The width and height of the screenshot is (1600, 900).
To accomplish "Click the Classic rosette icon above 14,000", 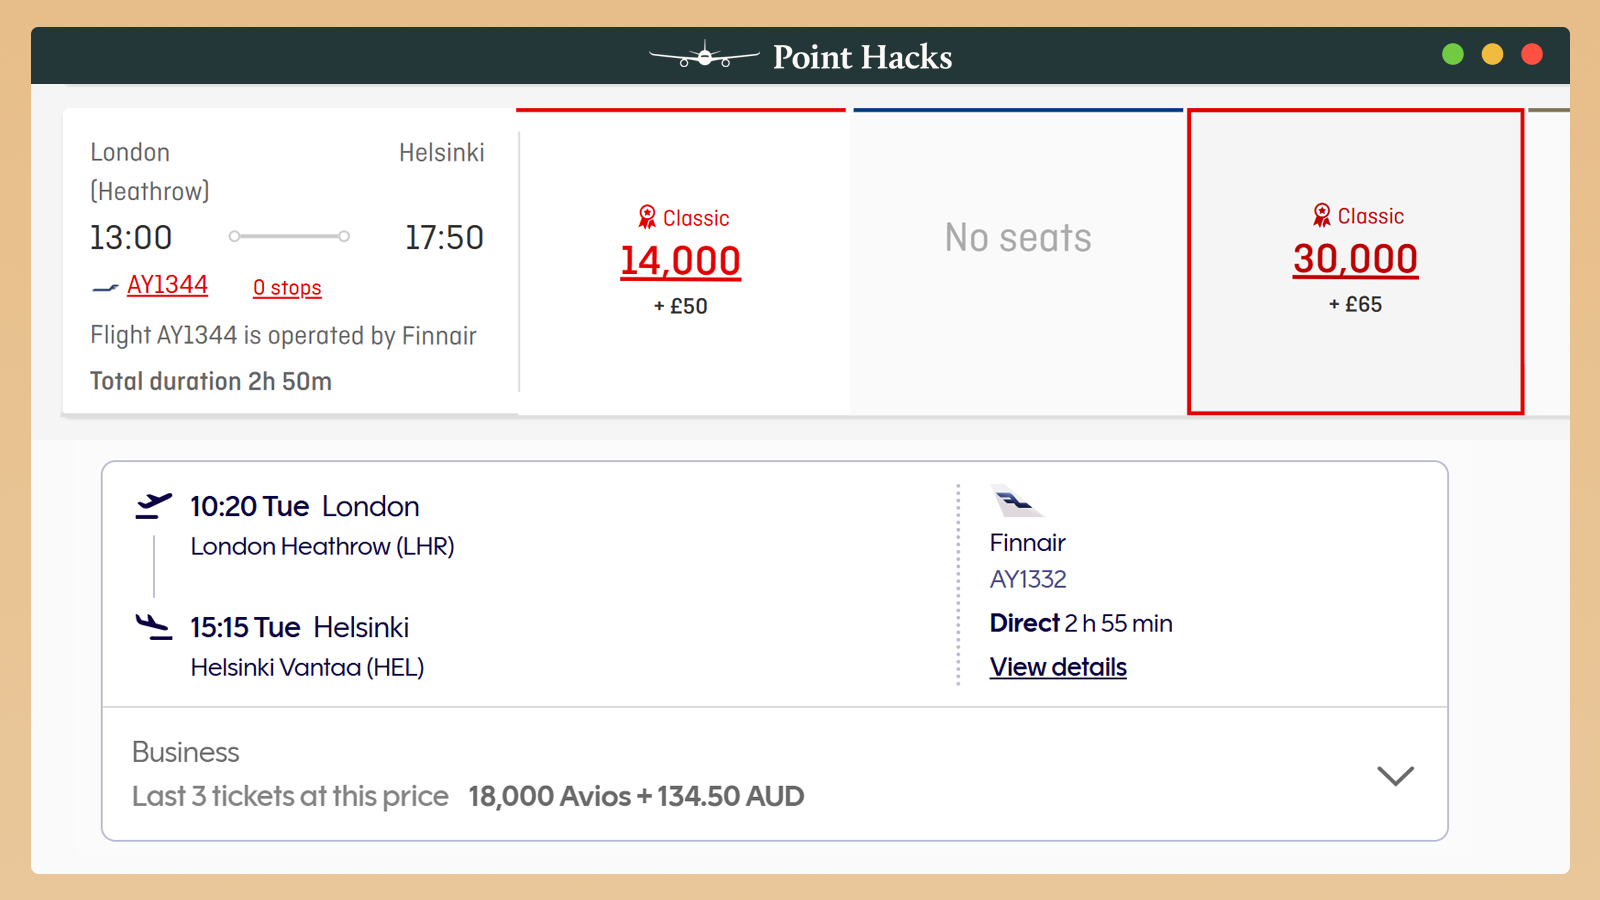I will click(x=647, y=217).
